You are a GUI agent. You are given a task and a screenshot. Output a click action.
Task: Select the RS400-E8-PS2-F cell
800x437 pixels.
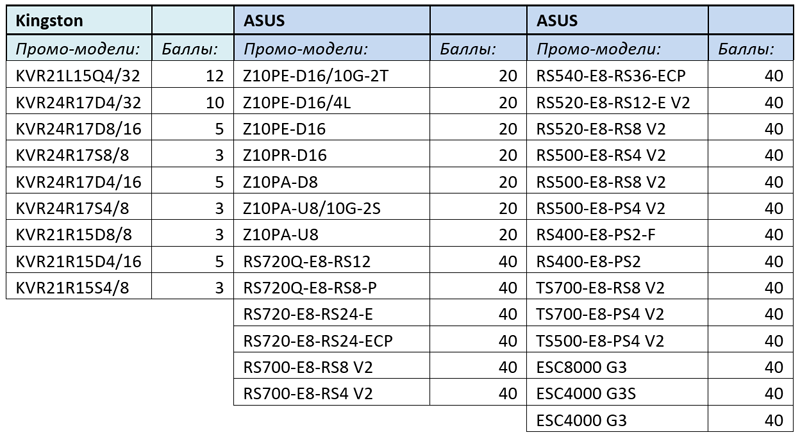tap(617, 234)
